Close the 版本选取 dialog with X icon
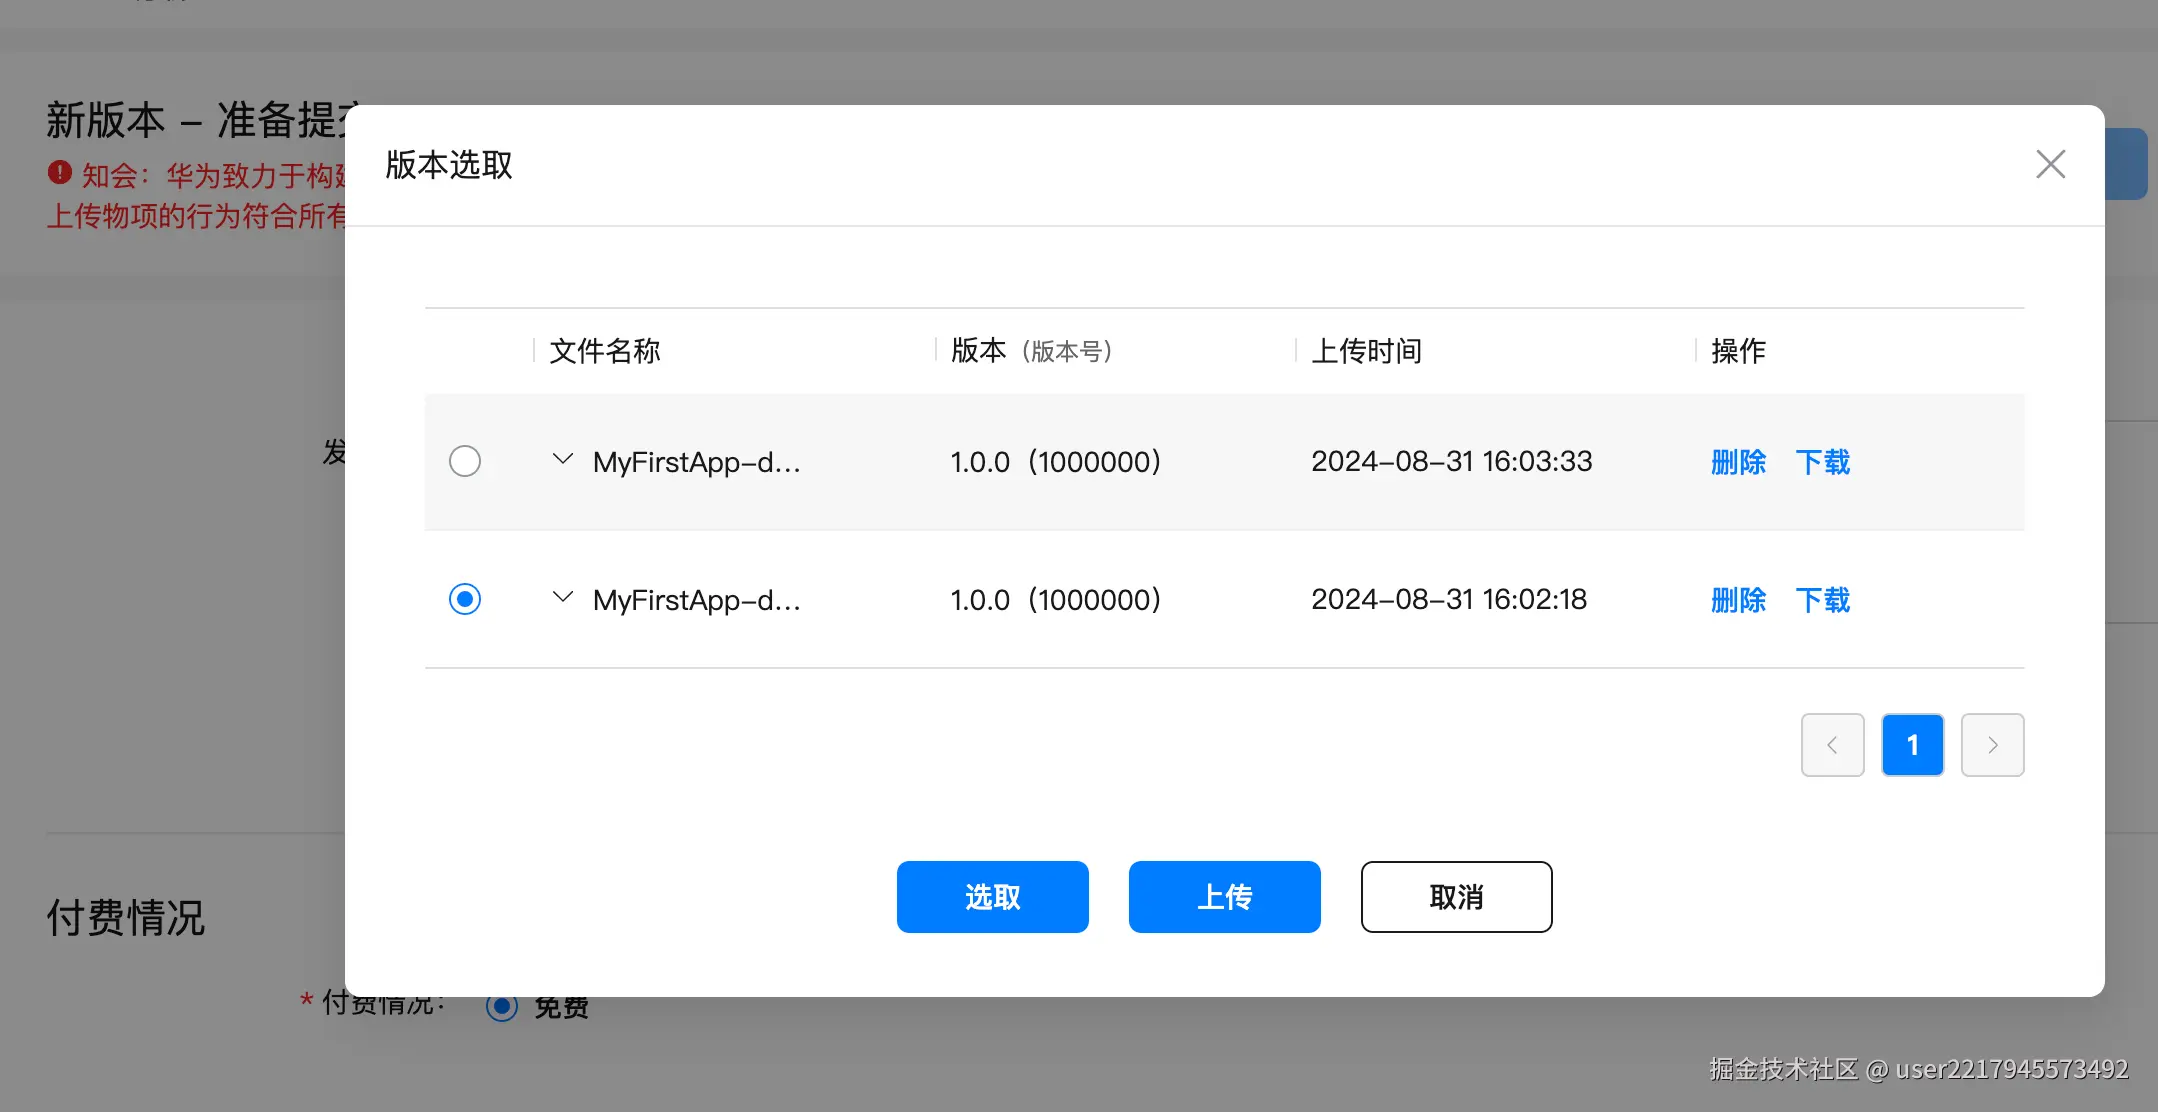Screen dimensions: 2158x1112 pyautogui.click(x=2050, y=164)
